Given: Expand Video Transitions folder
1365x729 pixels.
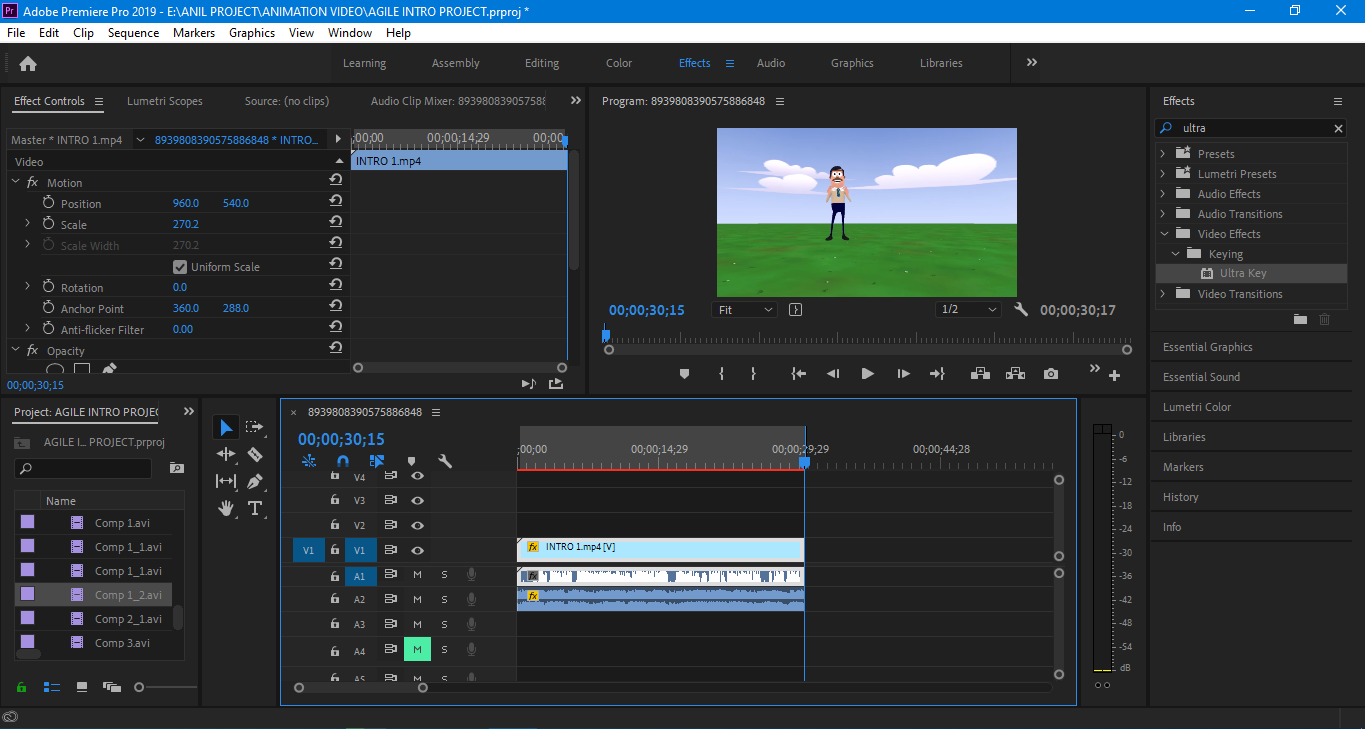Looking at the screenshot, I should pos(1162,294).
